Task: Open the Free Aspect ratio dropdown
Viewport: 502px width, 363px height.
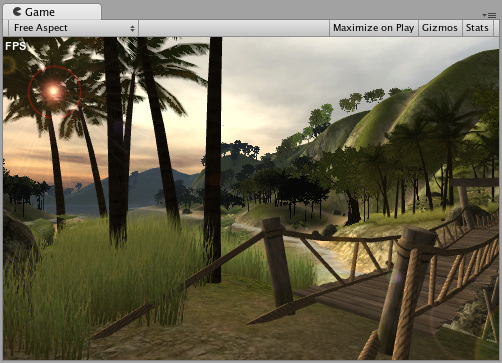Action: [x=73, y=28]
